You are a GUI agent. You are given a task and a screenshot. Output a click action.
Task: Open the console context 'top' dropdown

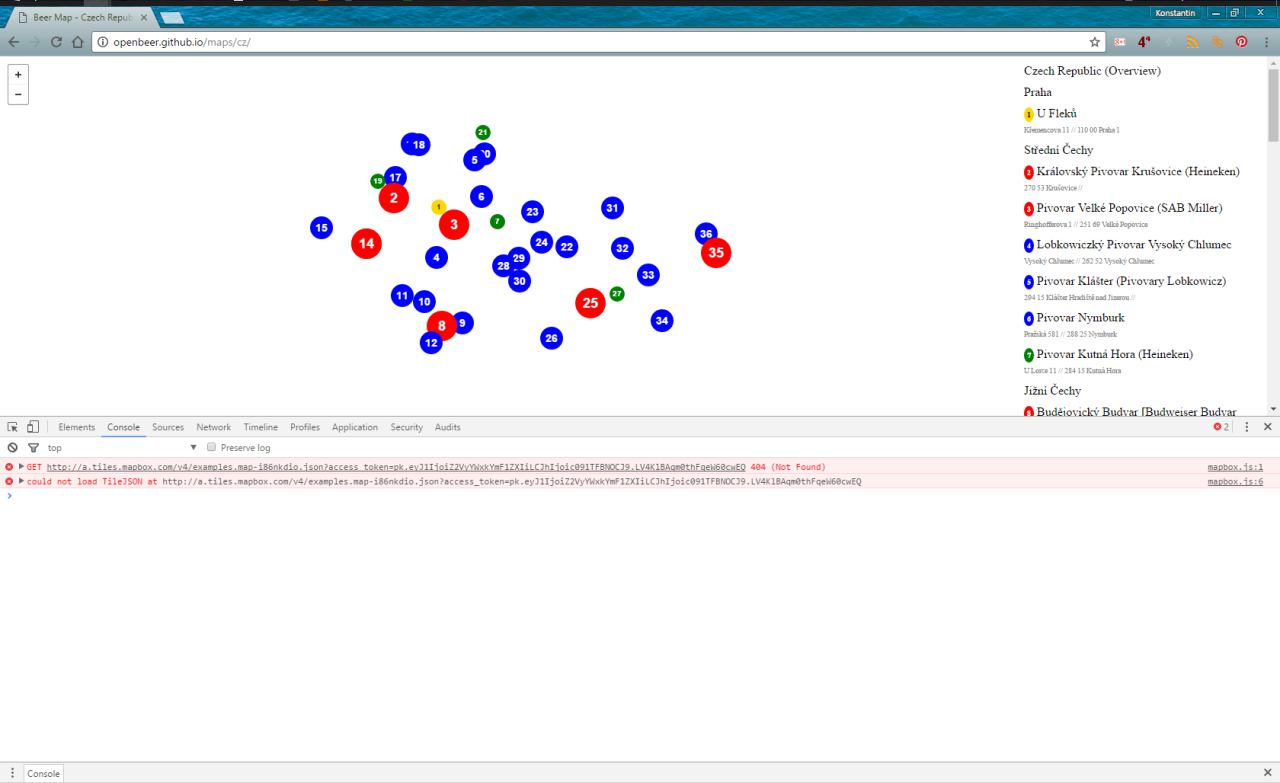[x=122, y=448]
